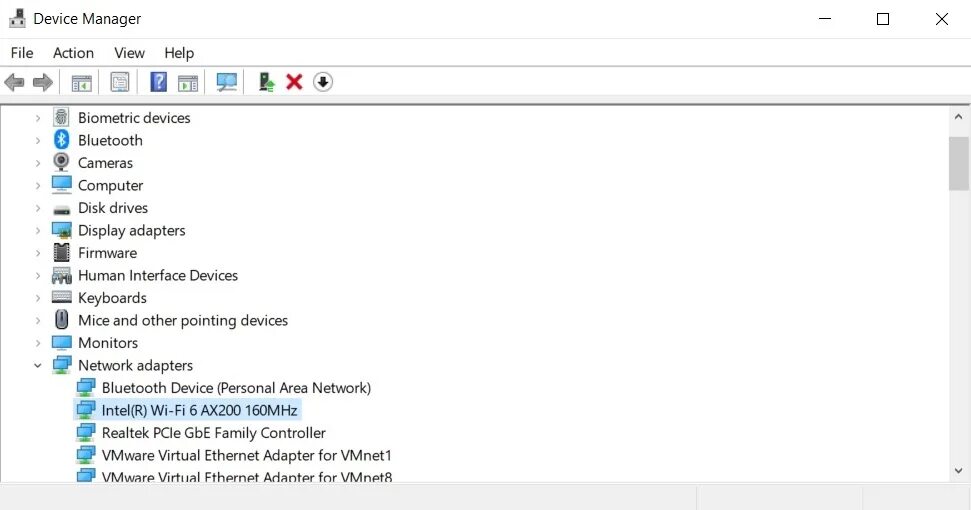
Task: Select Bluetooth Device (Personal Area Network)
Action: click(236, 388)
